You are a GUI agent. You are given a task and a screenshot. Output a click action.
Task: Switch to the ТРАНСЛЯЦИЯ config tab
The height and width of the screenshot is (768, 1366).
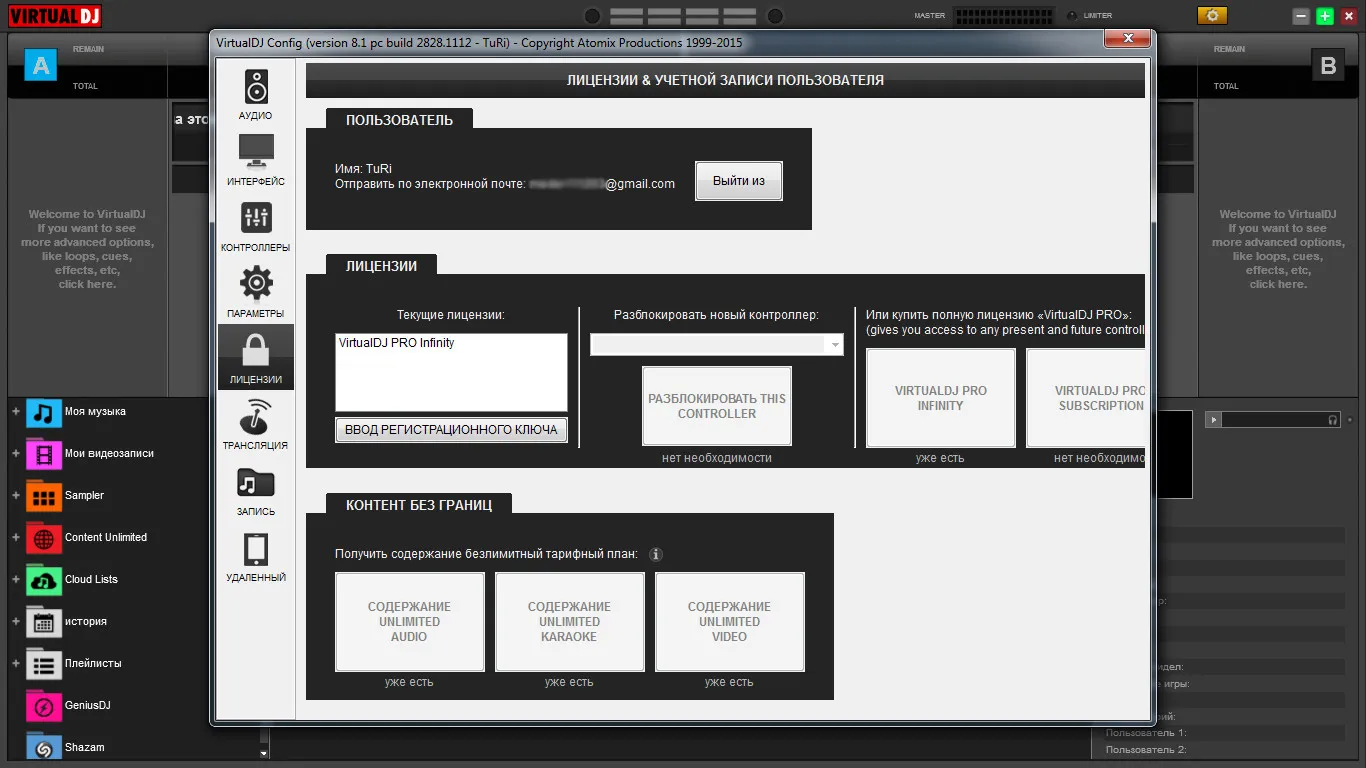256,424
